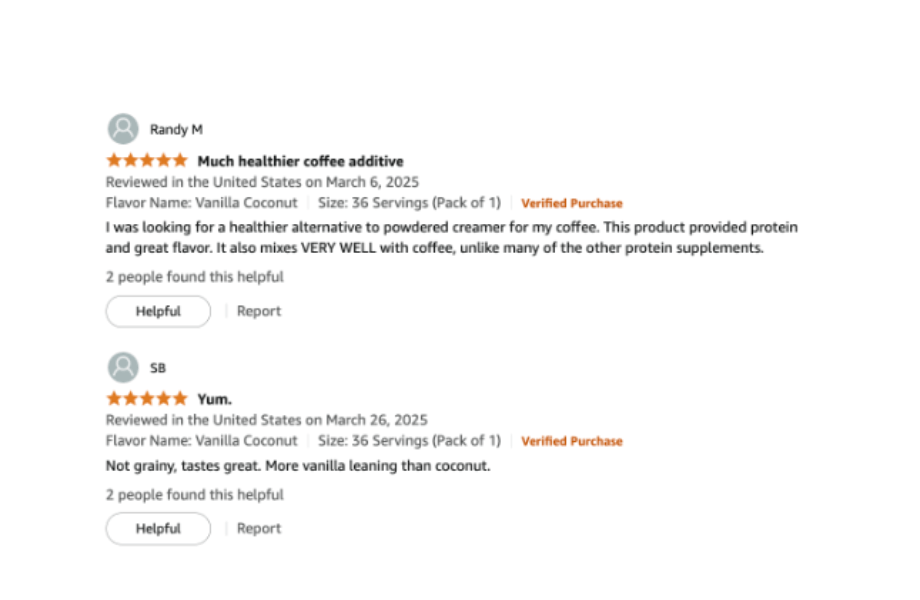Open Report options for Randy M's review
The width and height of the screenshot is (920, 600).
tap(259, 311)
